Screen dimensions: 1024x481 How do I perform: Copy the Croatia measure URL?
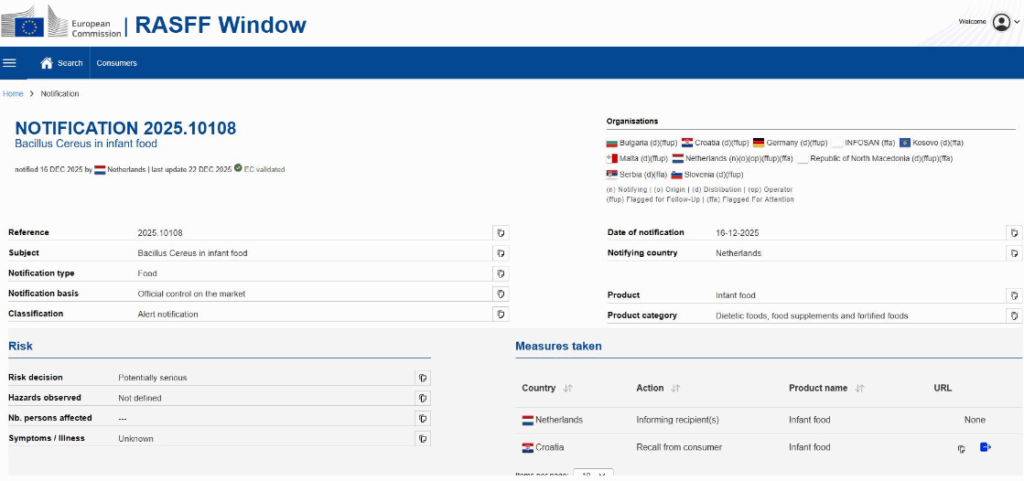click(x=961, y=448)
